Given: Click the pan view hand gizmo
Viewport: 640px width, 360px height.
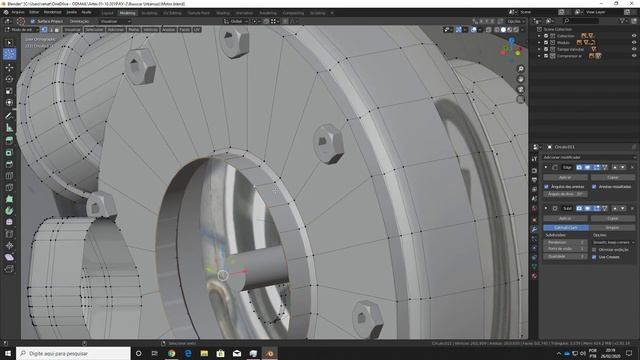Looking at the screenshot, I should click(520, 79).
